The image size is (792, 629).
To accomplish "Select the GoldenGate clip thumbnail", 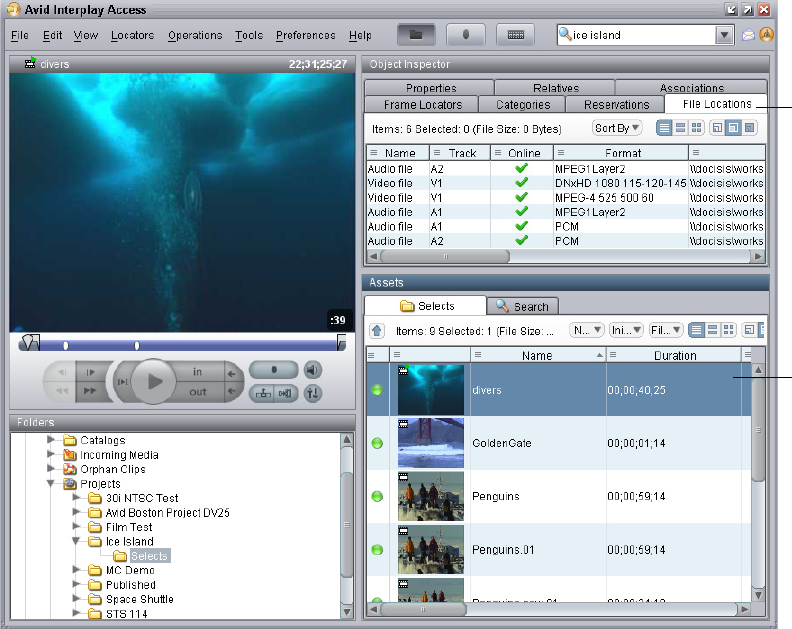I will click(431, 443).
